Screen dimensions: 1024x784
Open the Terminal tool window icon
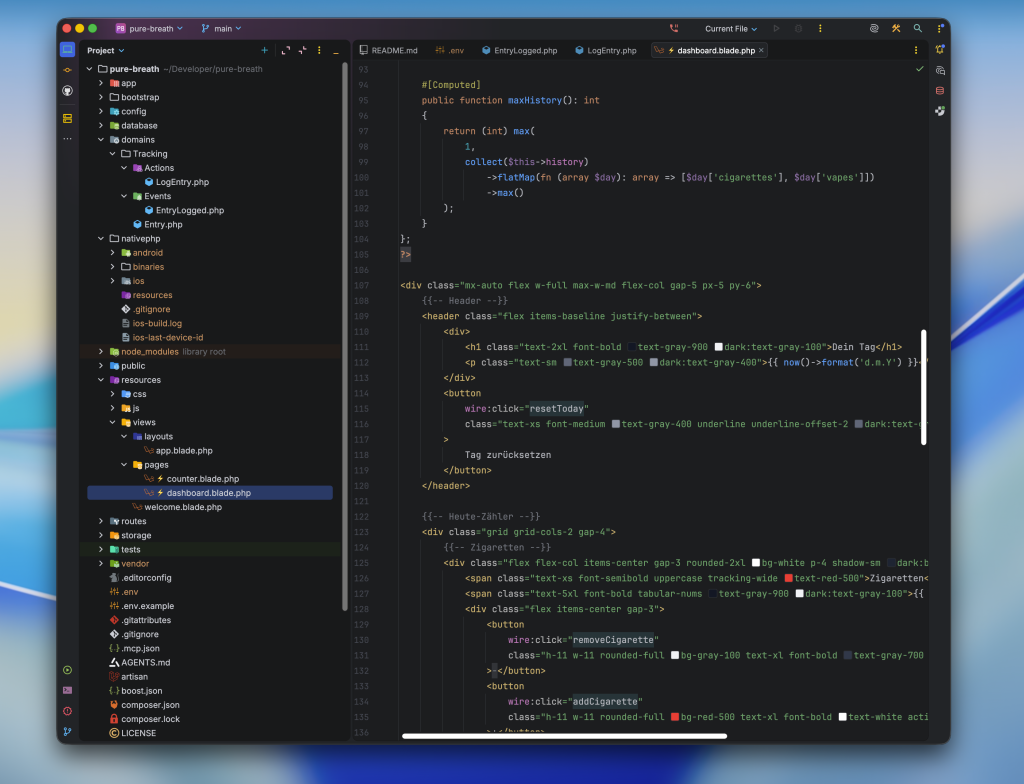coord(67,691)
